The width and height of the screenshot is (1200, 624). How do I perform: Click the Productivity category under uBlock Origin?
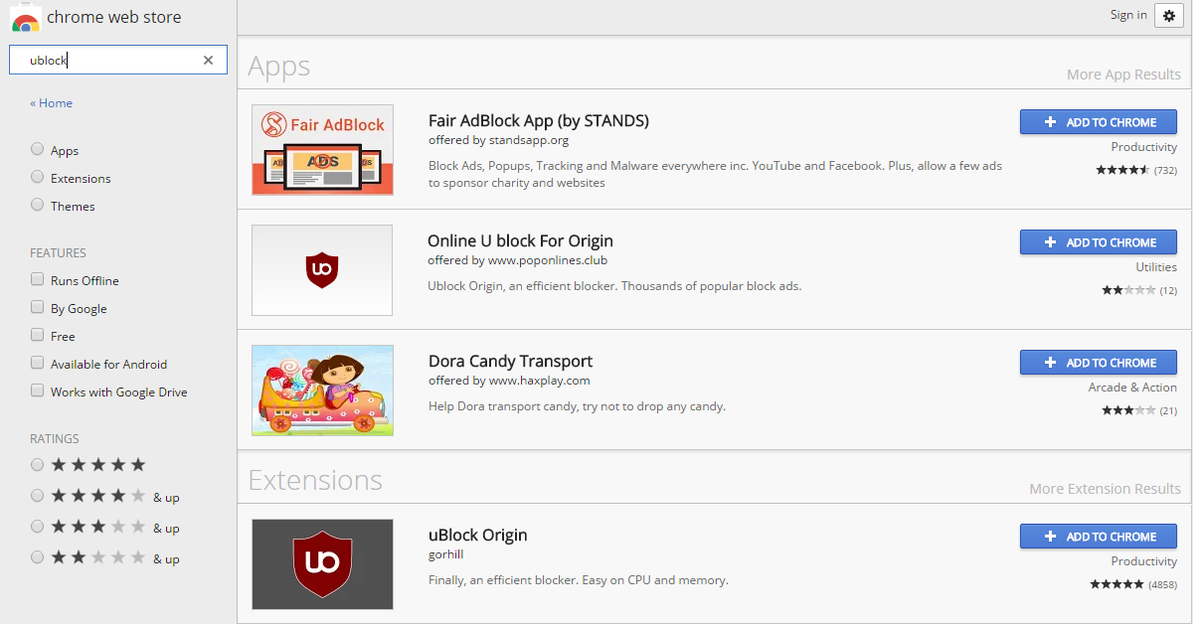pos(1144,561)
